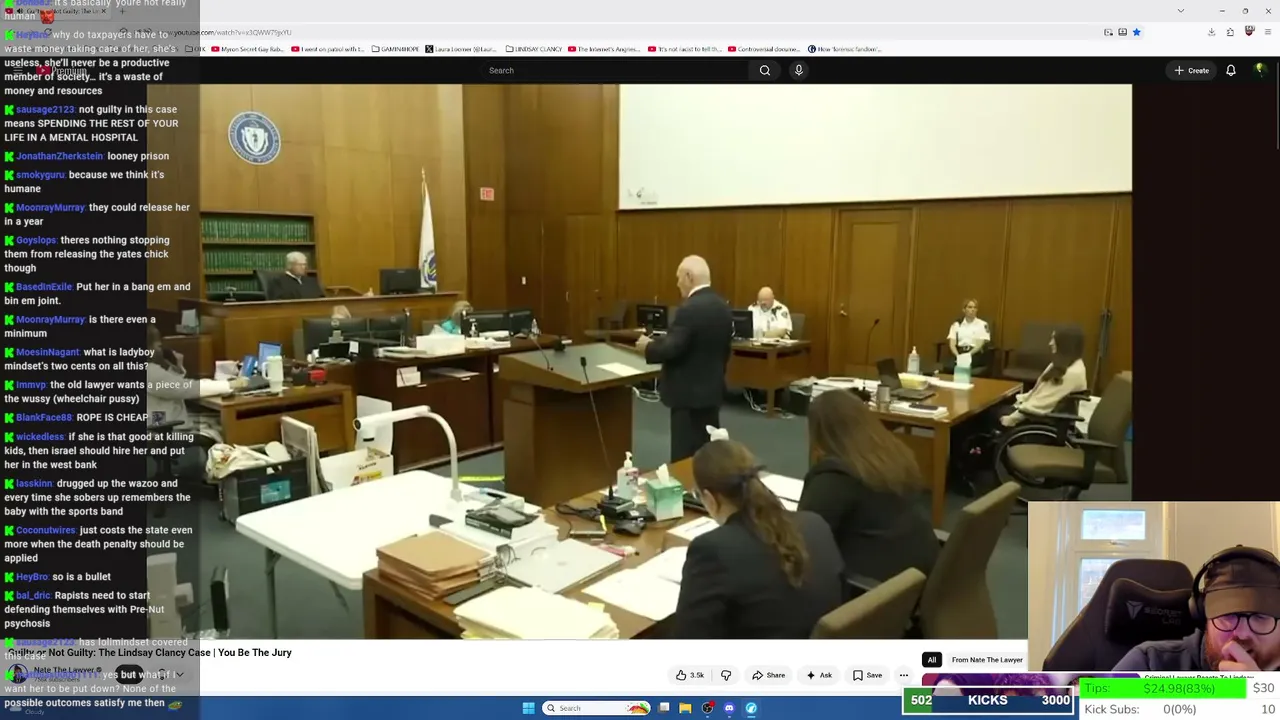This screenshot has width=1280, height=720.
Task: Open File Explorer from the taskbar
Action: 685,708
